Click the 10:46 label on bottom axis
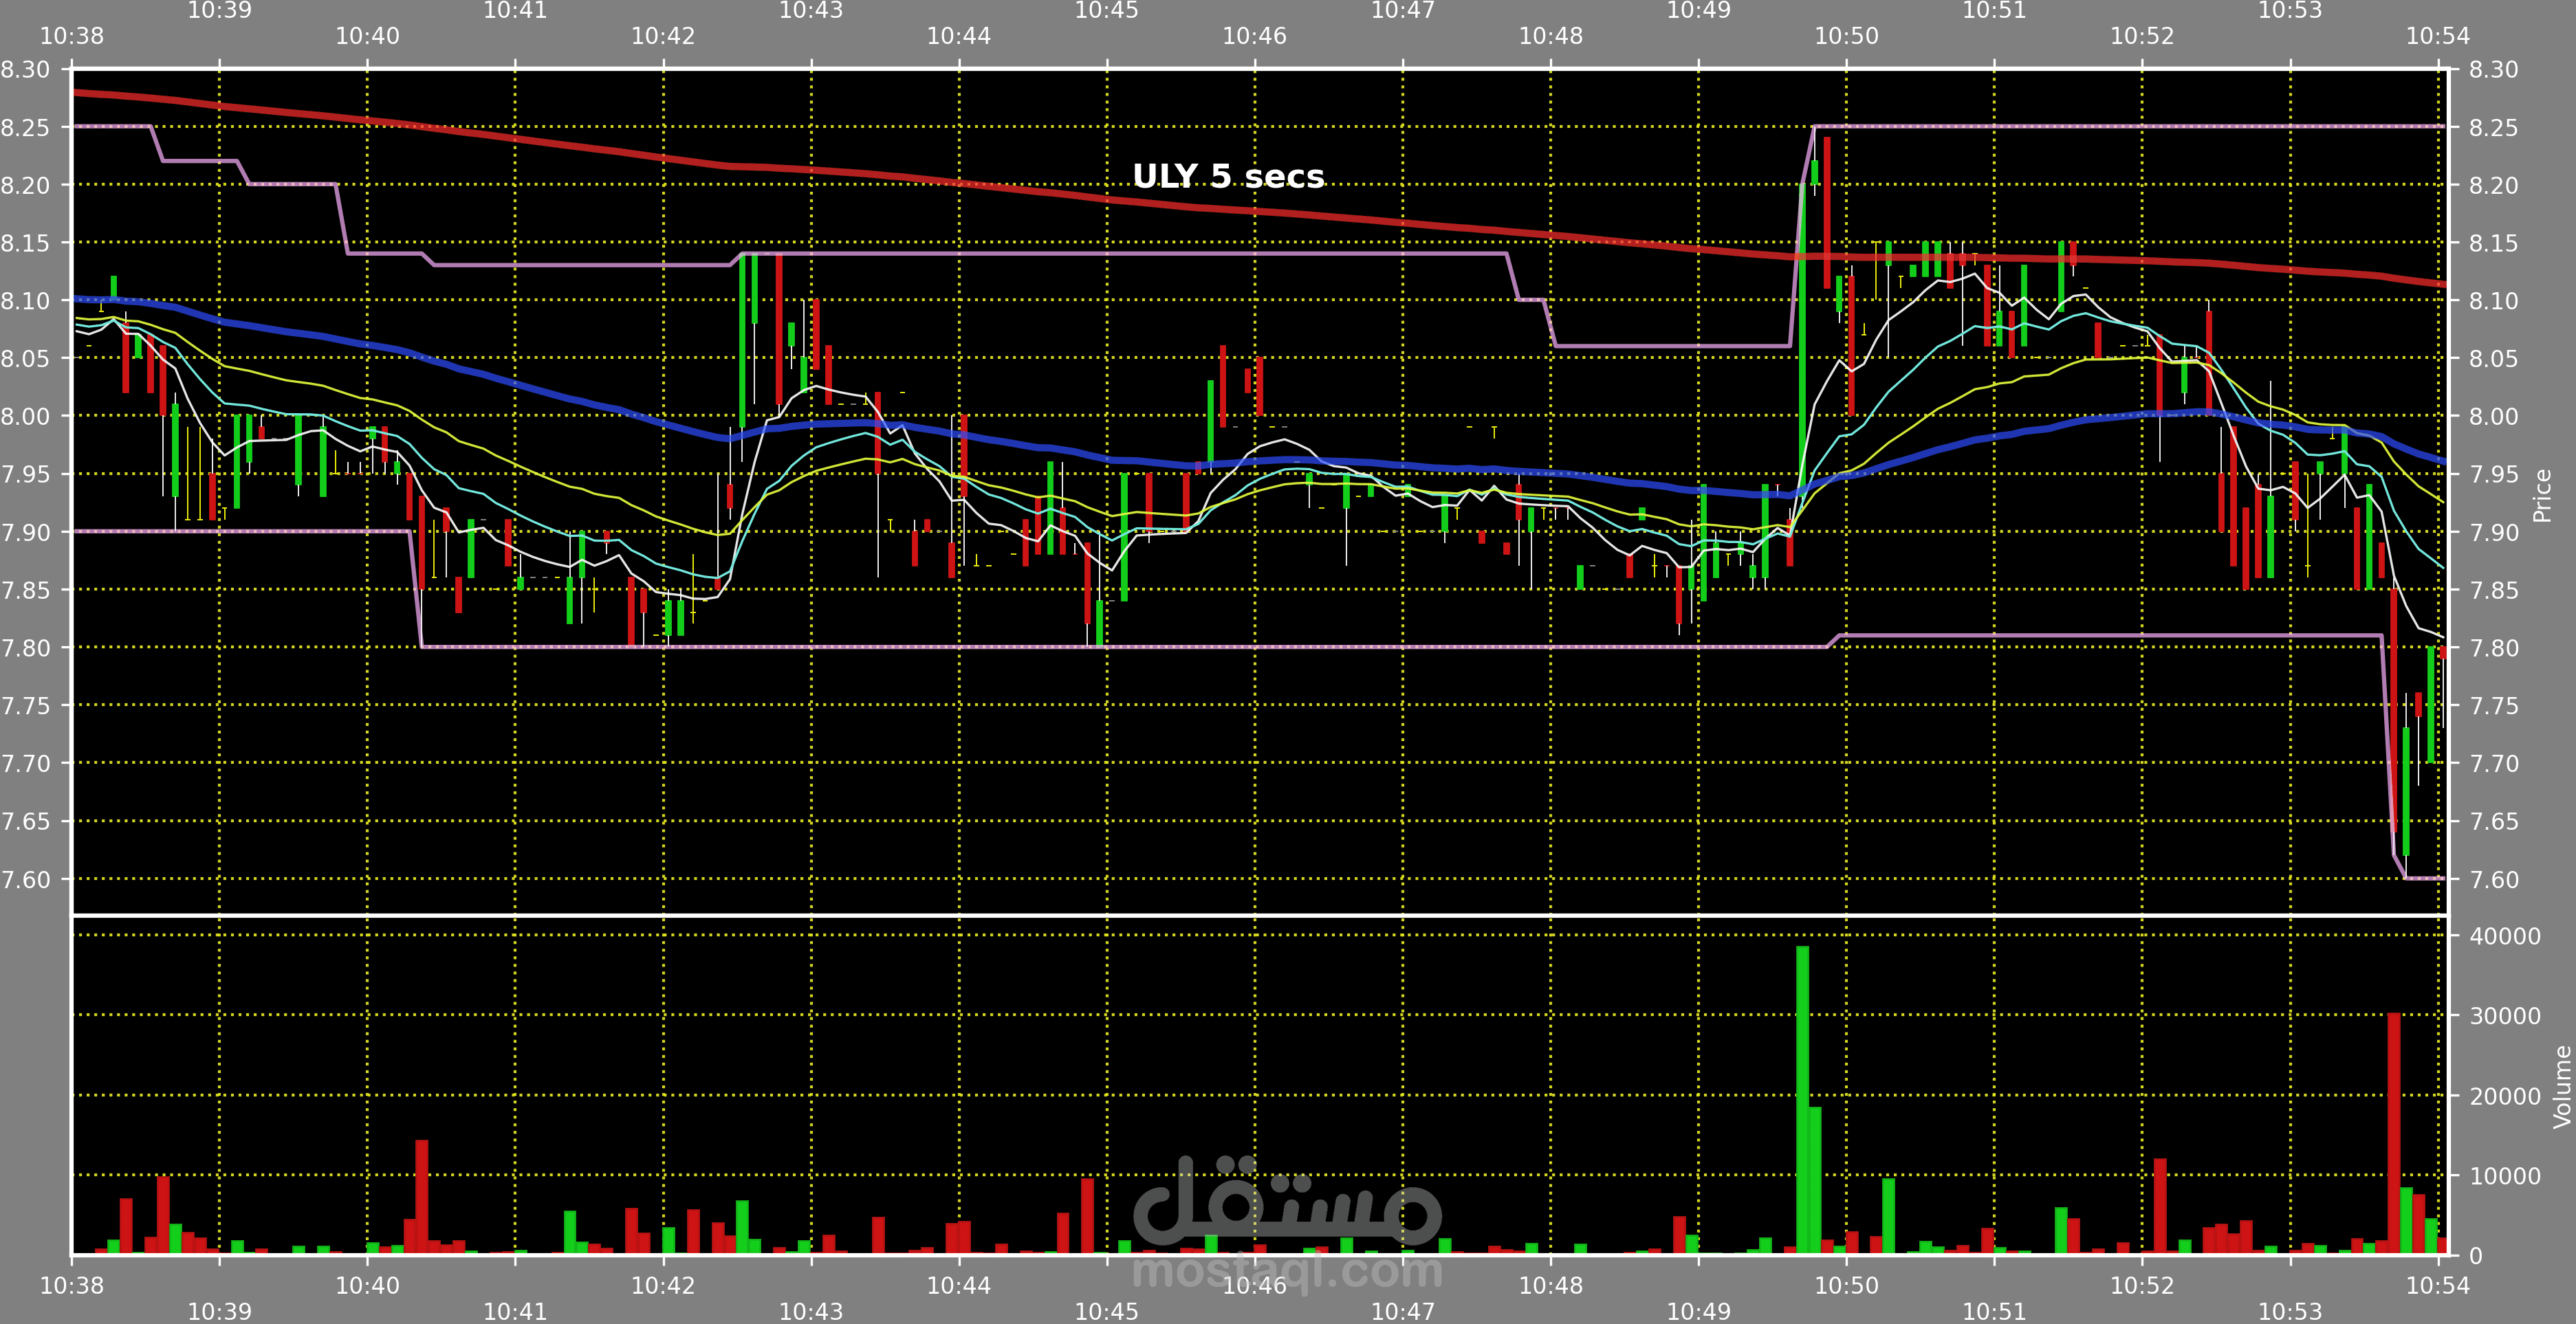The width and height of the screenshot is (2576, 1324). click(x=1254, y=1285)
